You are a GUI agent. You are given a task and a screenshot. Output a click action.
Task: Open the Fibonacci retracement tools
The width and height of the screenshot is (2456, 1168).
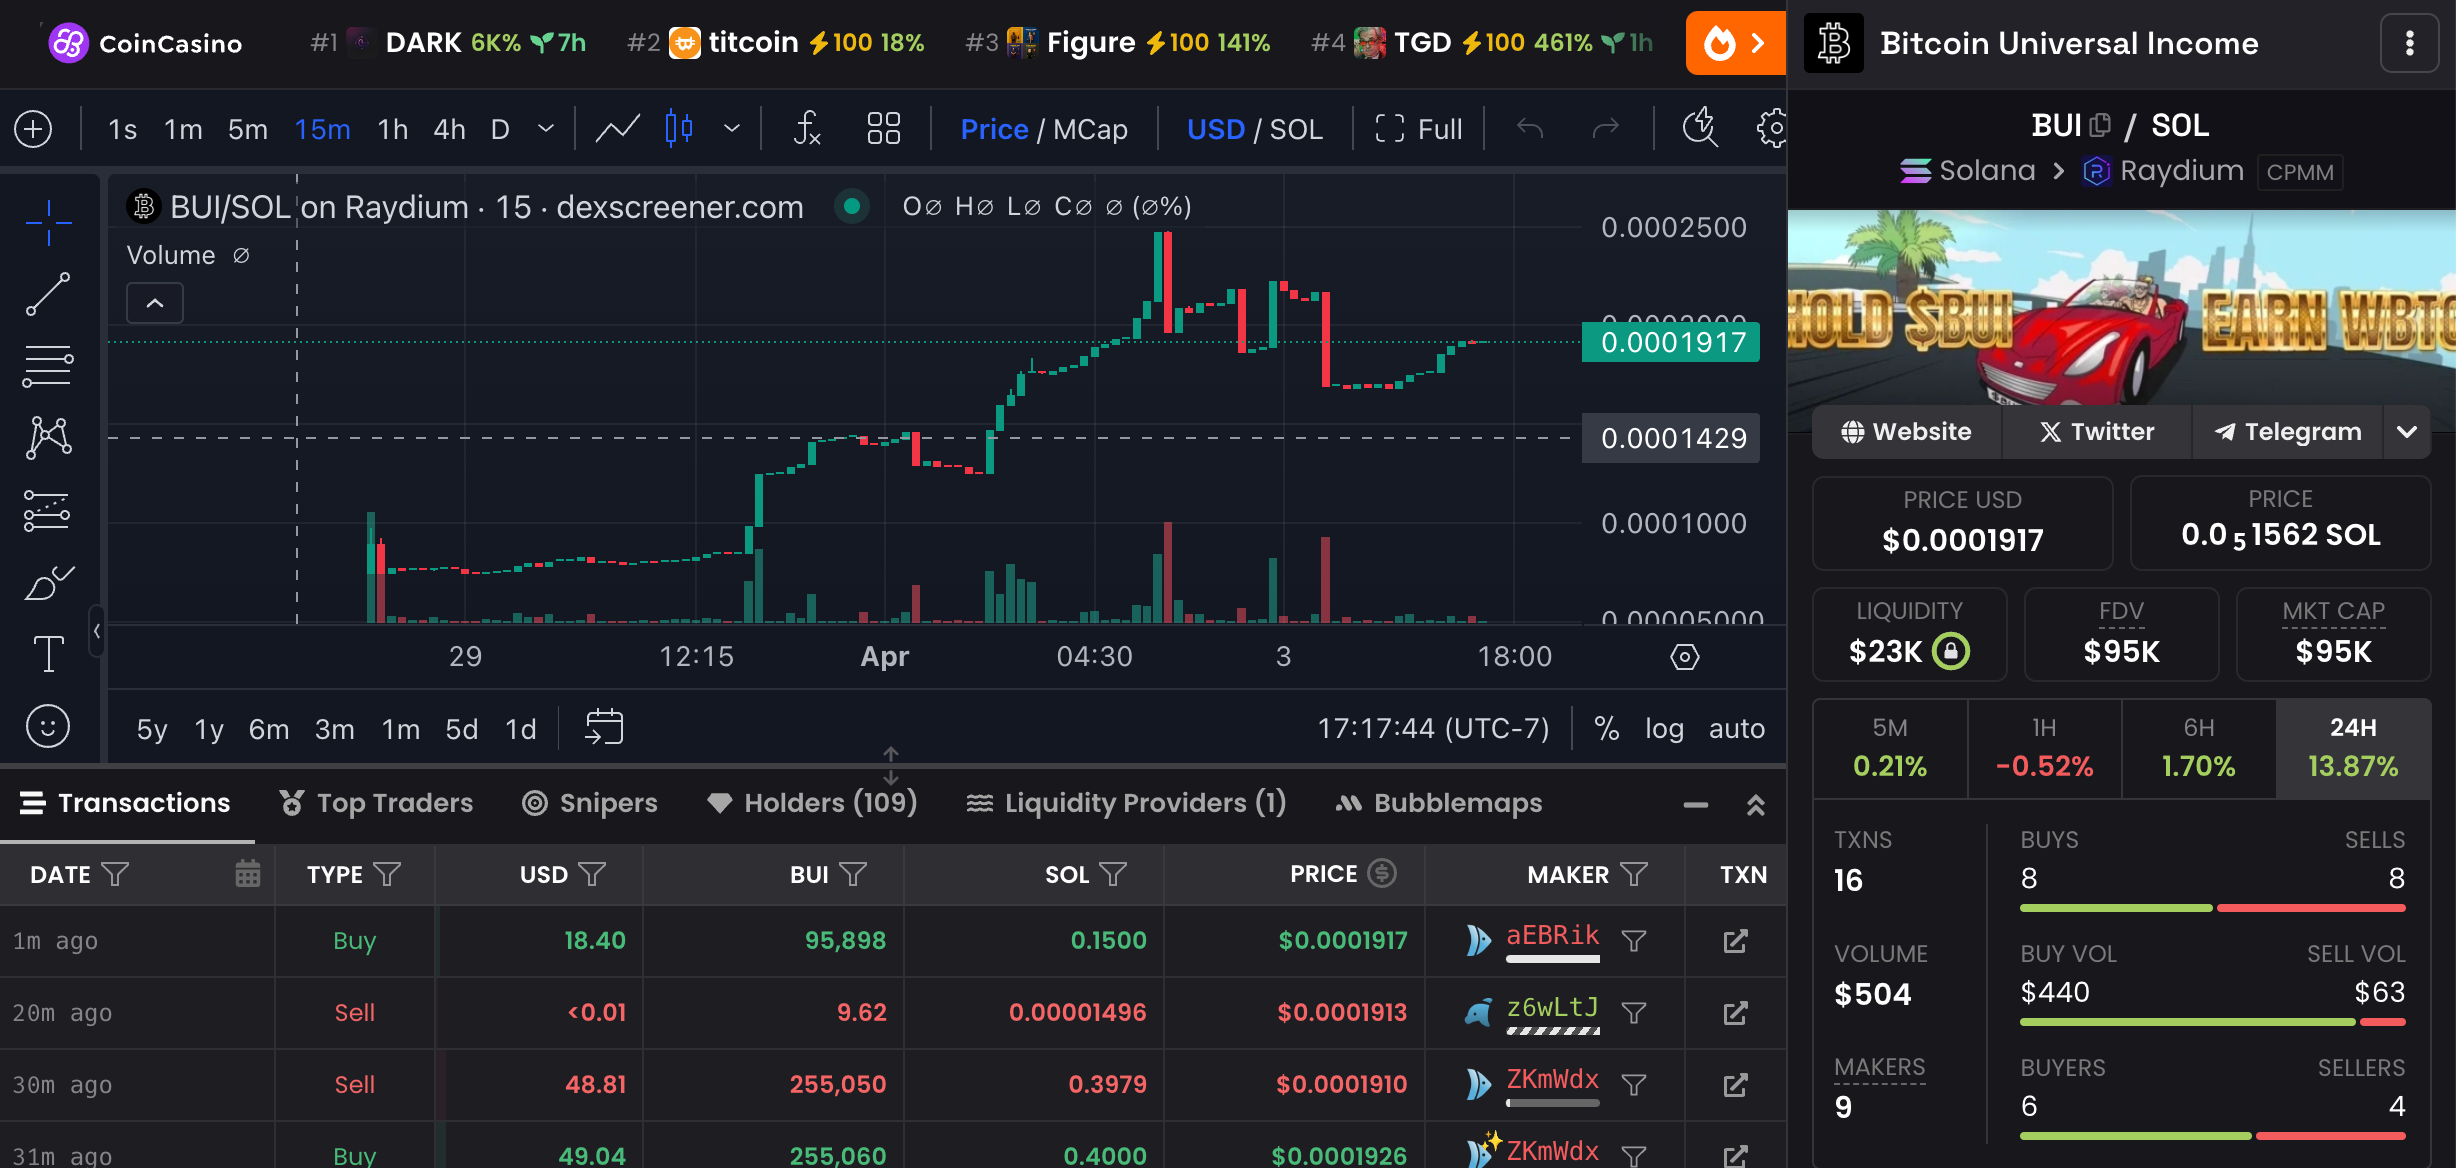coord(48,366)
